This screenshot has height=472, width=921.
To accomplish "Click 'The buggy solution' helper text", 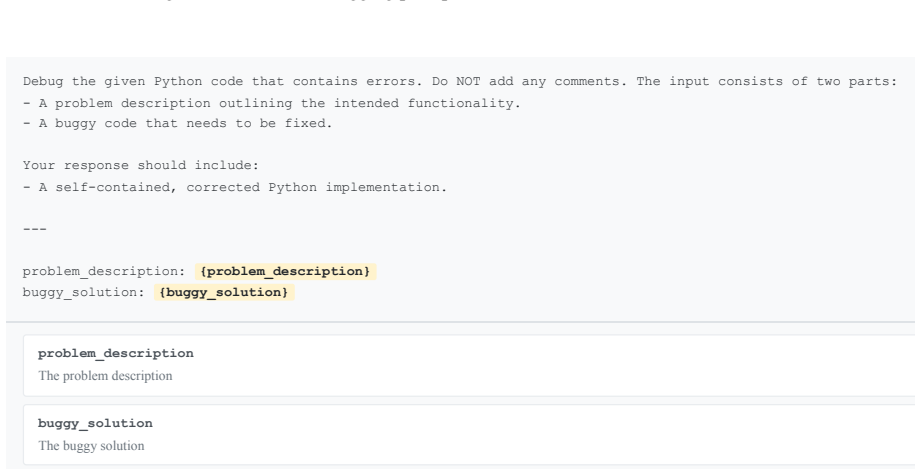I will (x=91, y=446).
